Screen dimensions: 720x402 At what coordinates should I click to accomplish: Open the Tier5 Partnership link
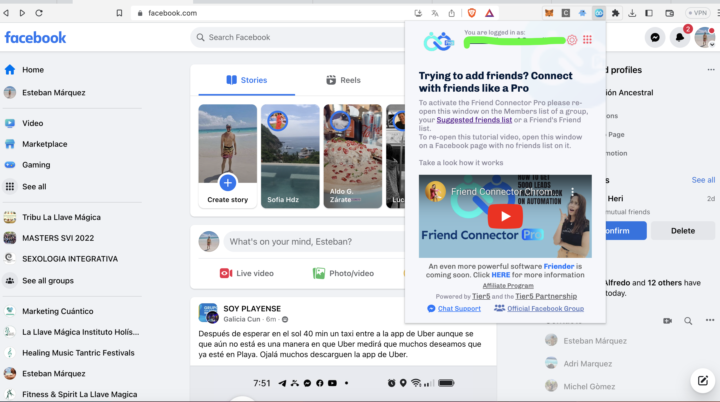[x=546, y=296]
